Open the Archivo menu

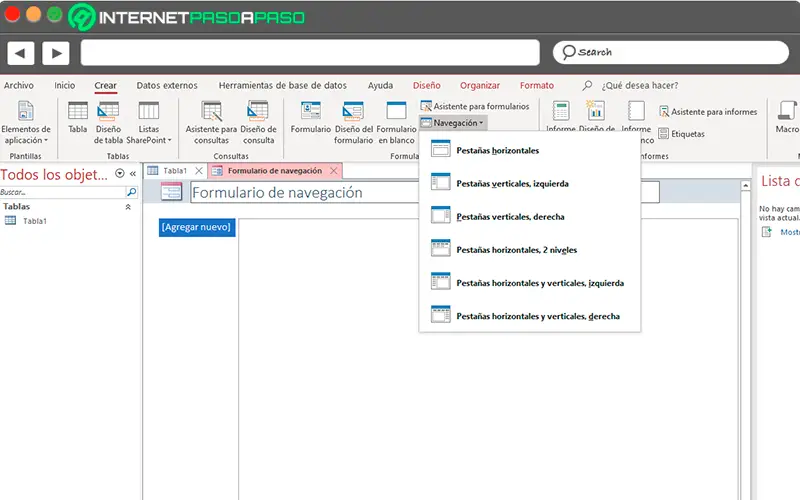(19, 85)
